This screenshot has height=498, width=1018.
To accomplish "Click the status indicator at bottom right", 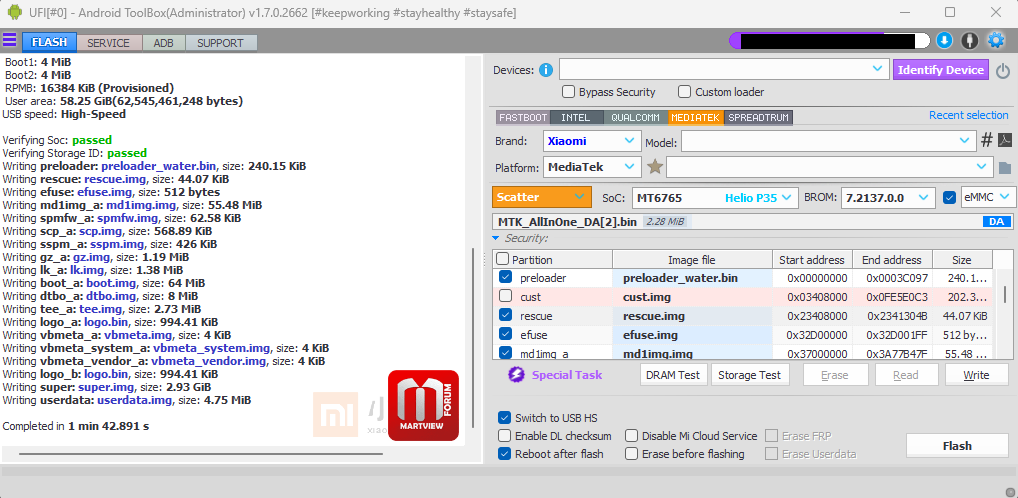I will [x=1010, y=492].
